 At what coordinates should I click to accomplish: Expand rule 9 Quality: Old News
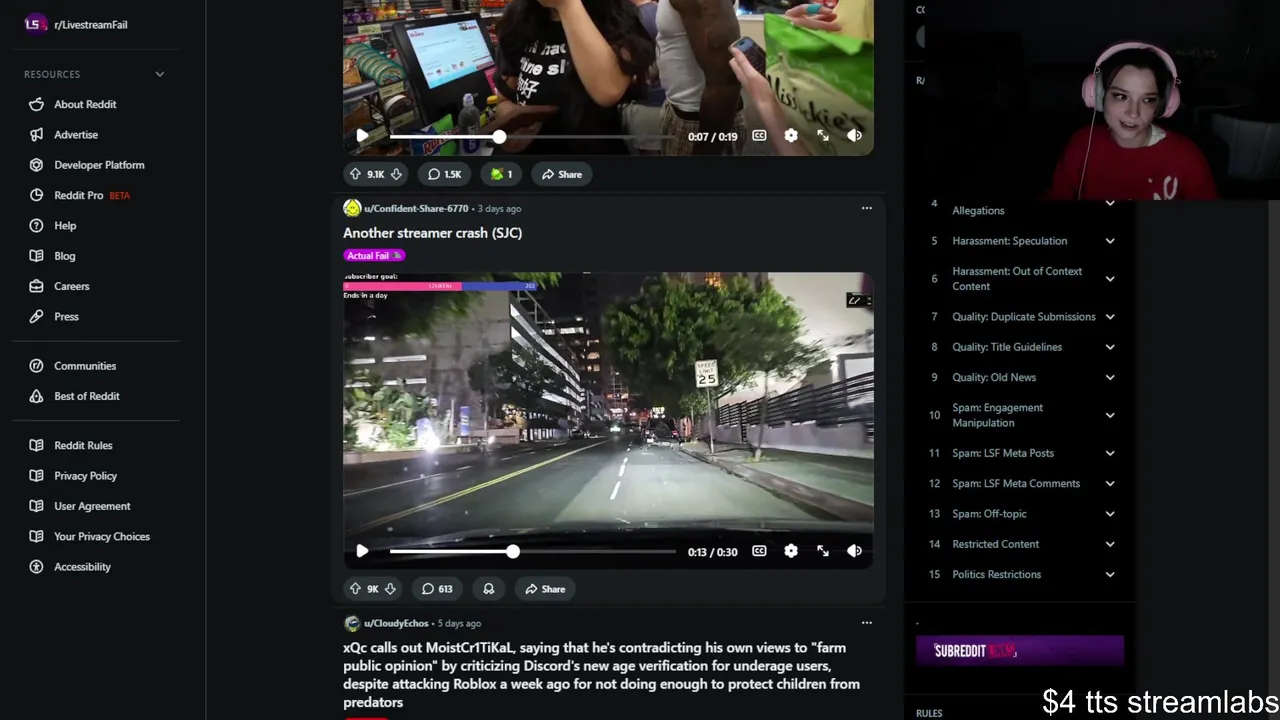point(1110,377)
